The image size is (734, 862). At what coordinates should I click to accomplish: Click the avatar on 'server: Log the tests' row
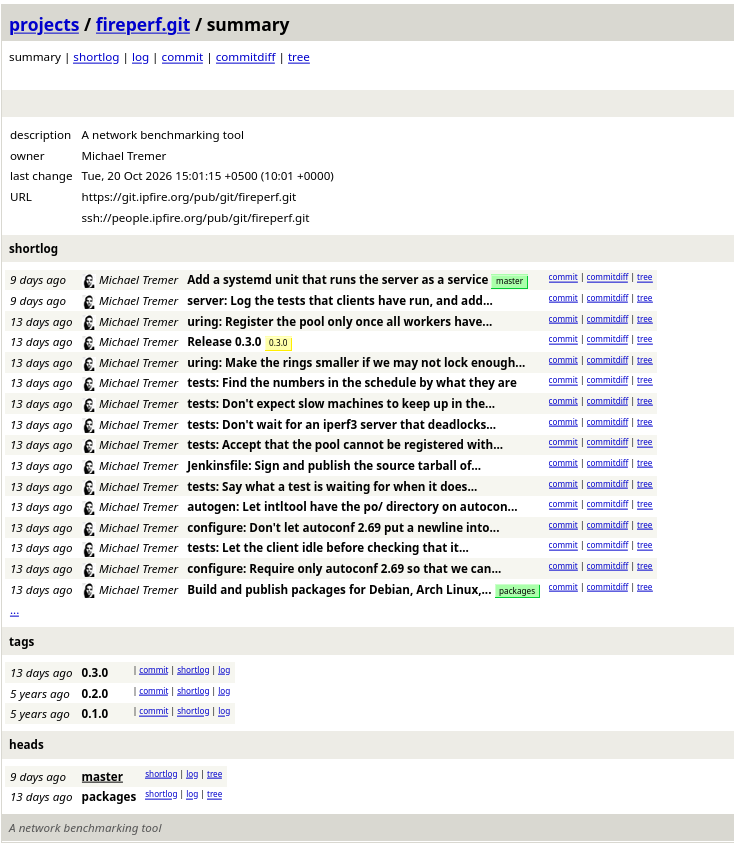pos(89,302)
